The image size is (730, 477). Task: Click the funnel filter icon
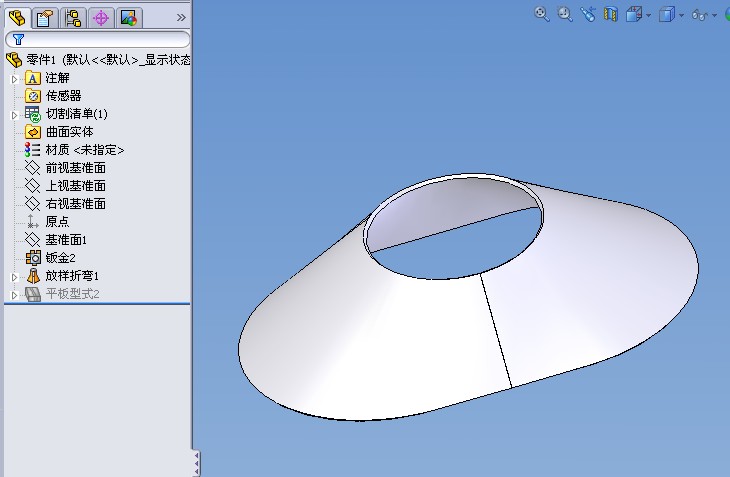click(18, 40)
